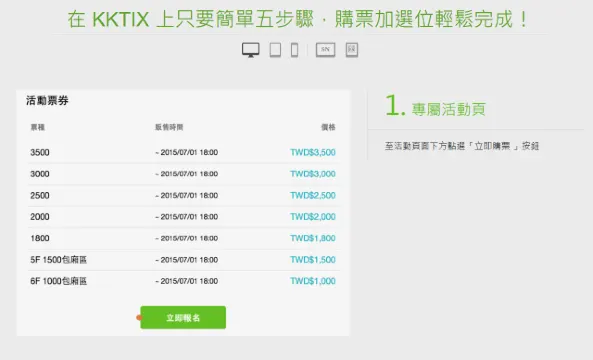Click the rightmost square character icon
The height and width of the screenshot is (360, 593).
[x=352, y=50]
